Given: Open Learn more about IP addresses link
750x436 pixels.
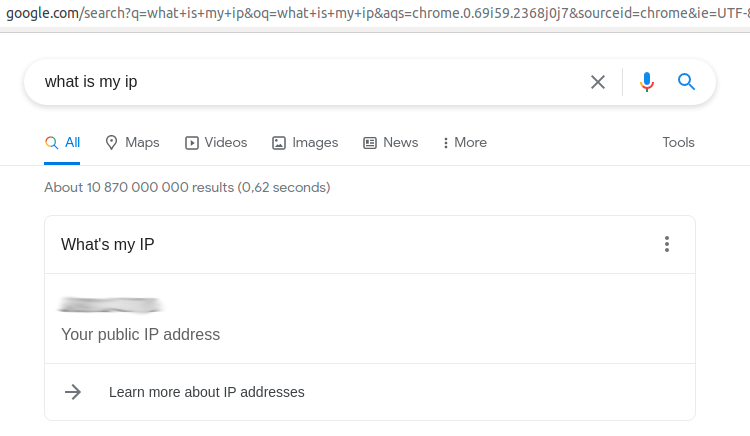Looking at the screenshot, I should (206, 392).
